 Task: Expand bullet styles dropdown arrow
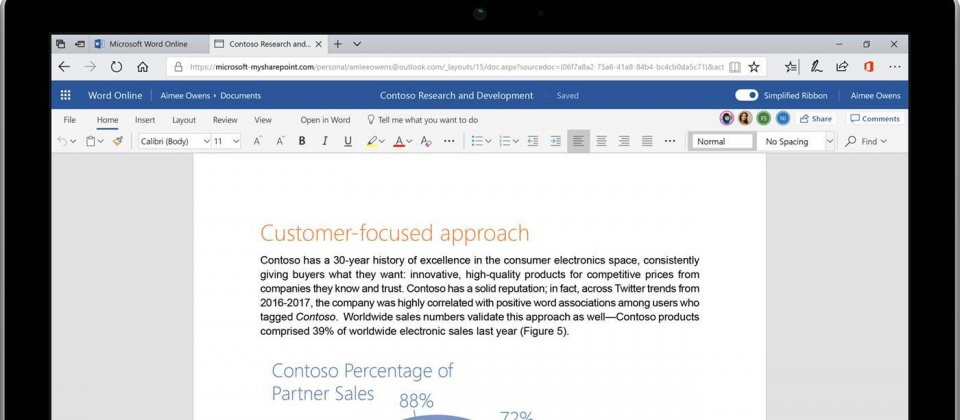point(488,141)
